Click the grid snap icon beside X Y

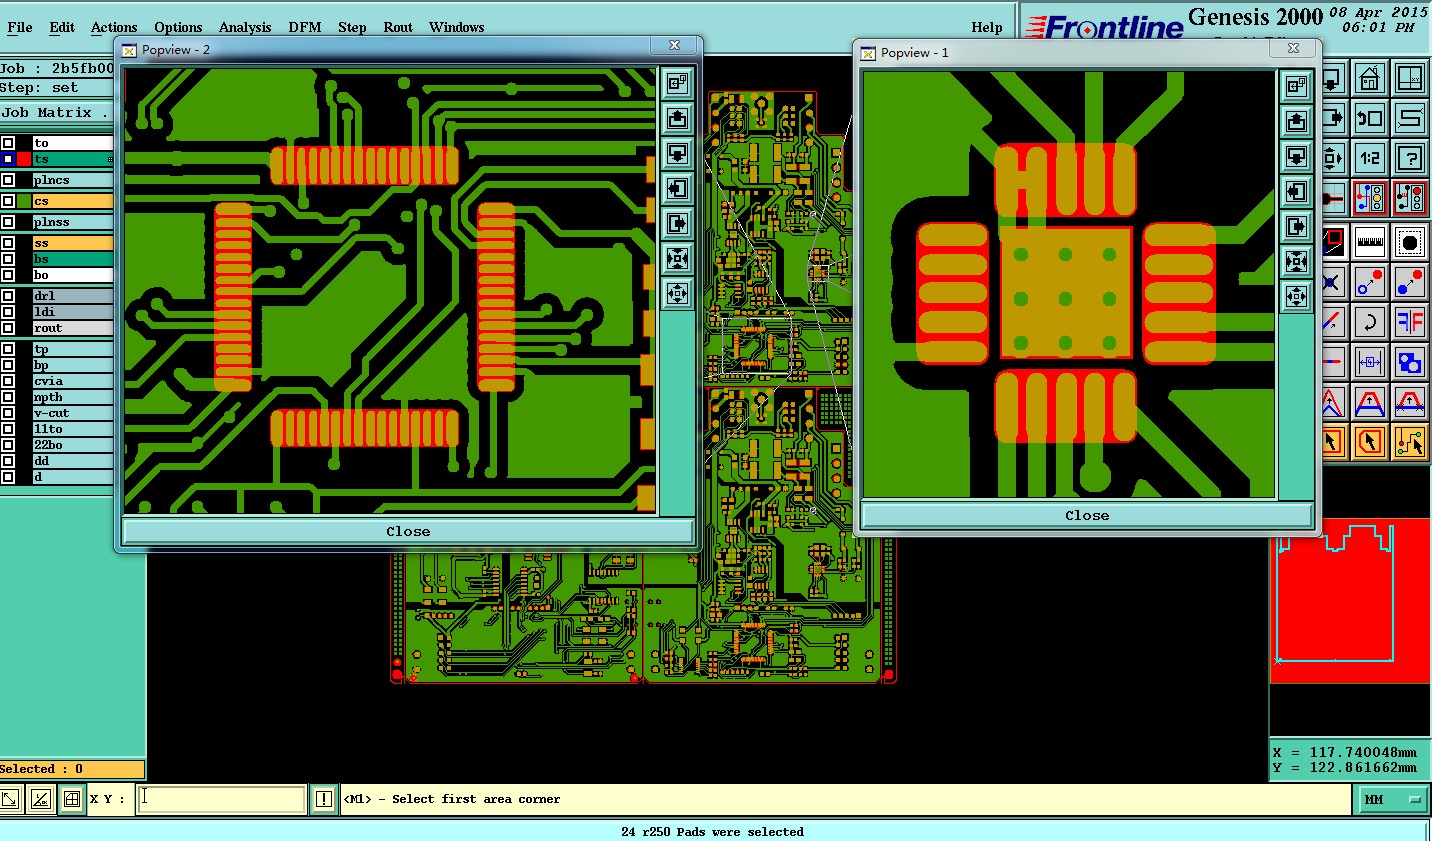[x=72, y=799]
